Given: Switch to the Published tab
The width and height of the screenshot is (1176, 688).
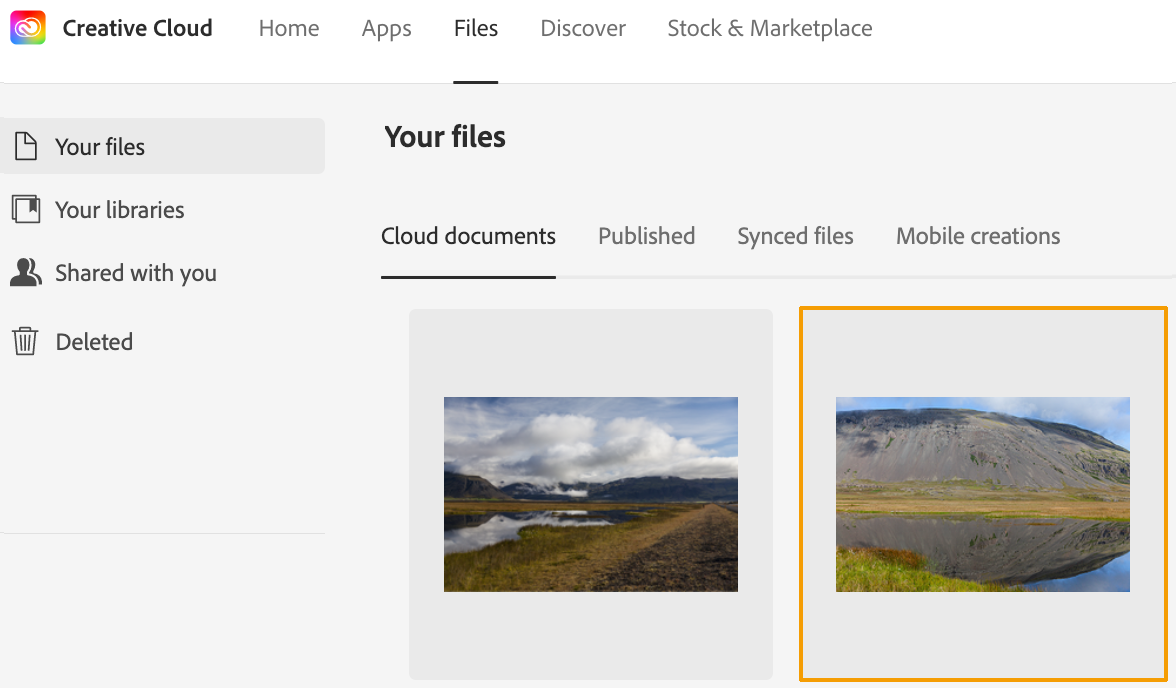Looking at the screenshot, I should [646, 236].
